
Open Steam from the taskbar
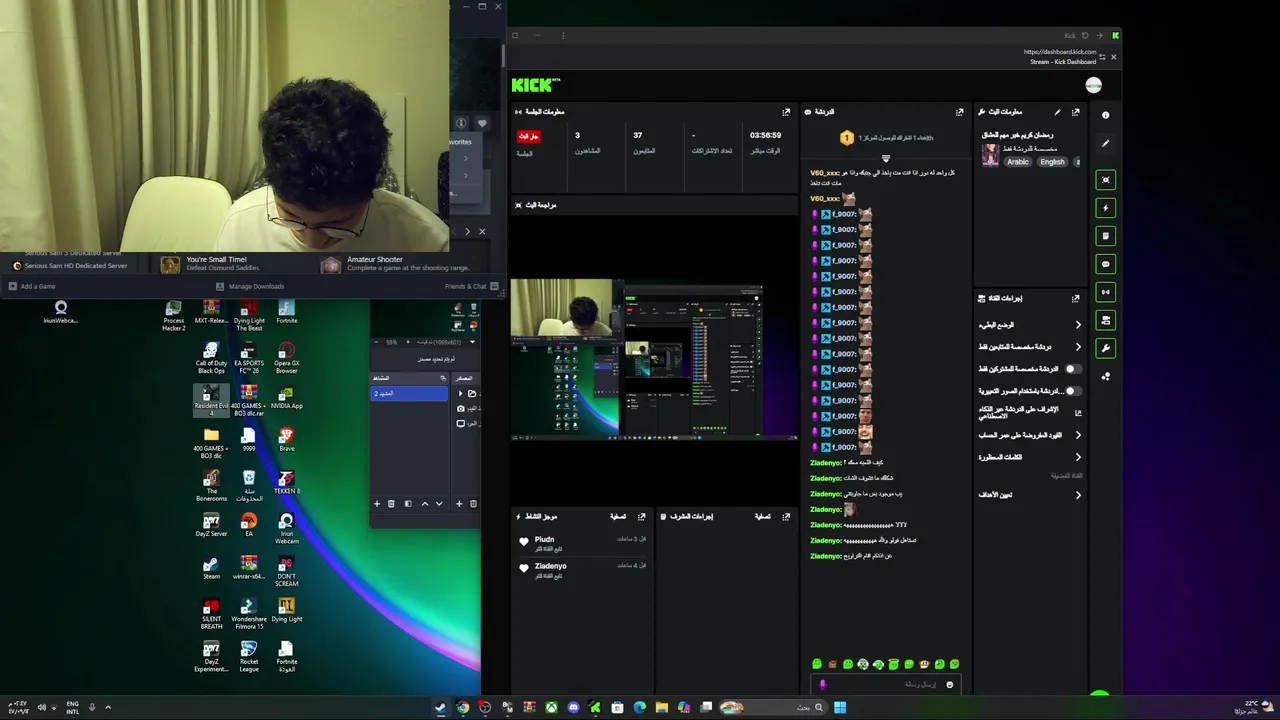click(x=440, y=708)
